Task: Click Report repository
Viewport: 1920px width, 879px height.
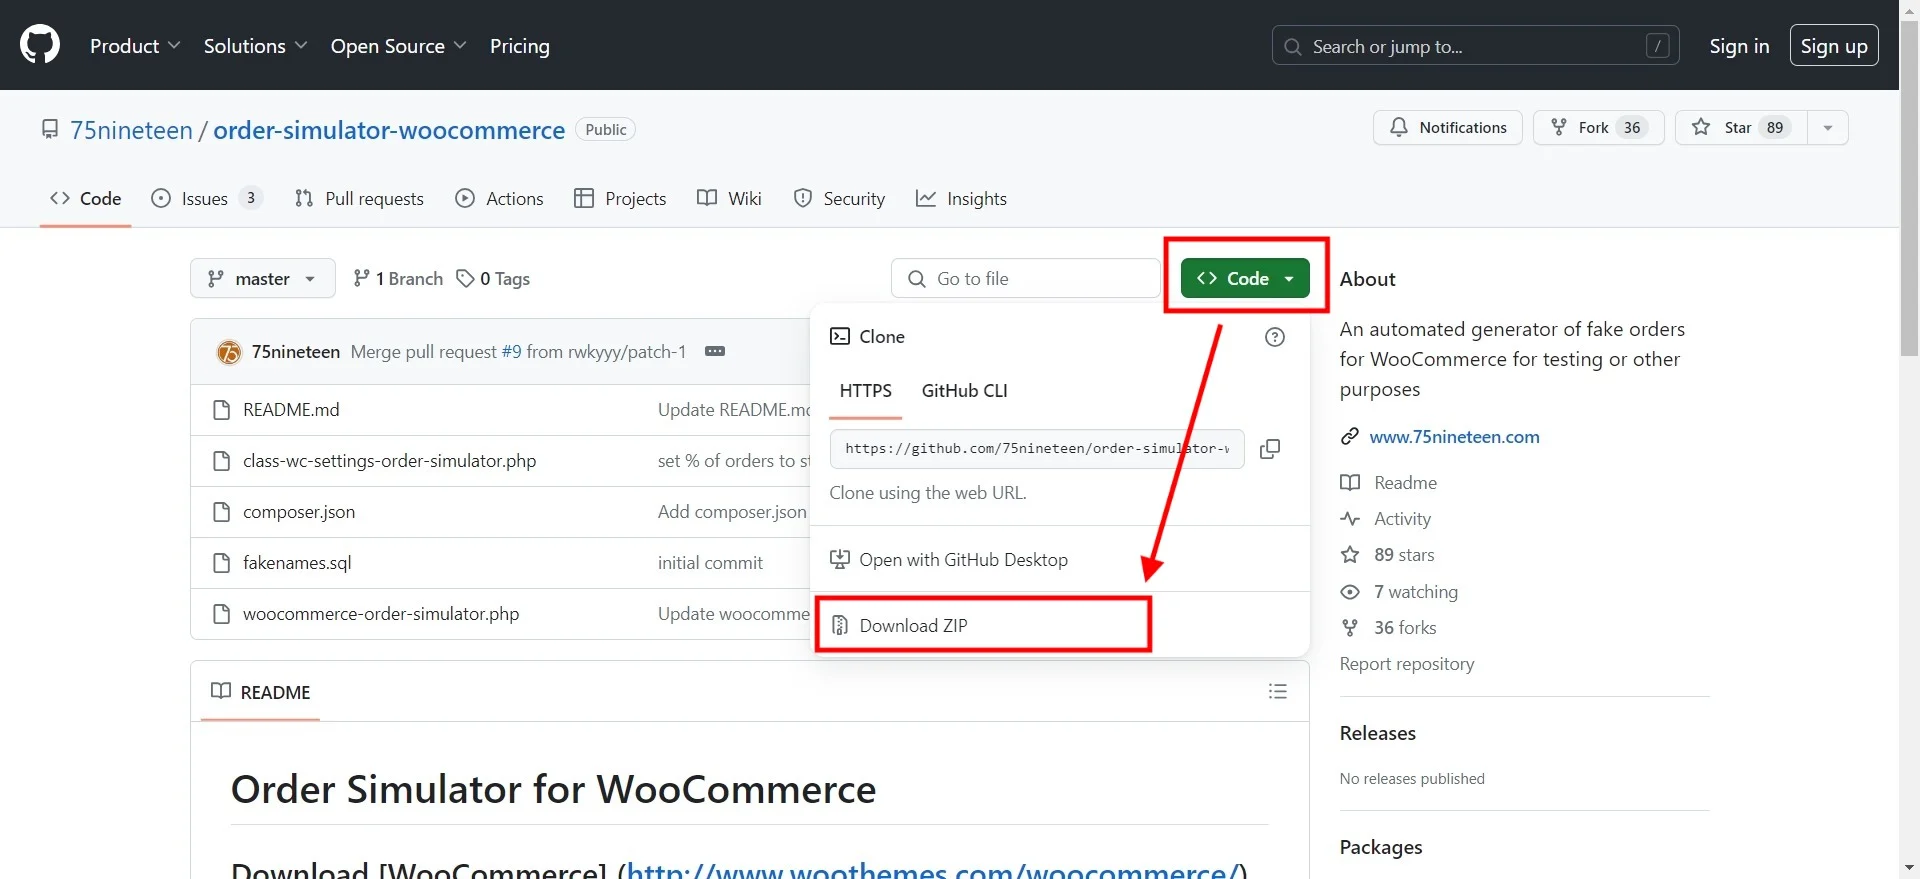Action: click(1407, 664)
